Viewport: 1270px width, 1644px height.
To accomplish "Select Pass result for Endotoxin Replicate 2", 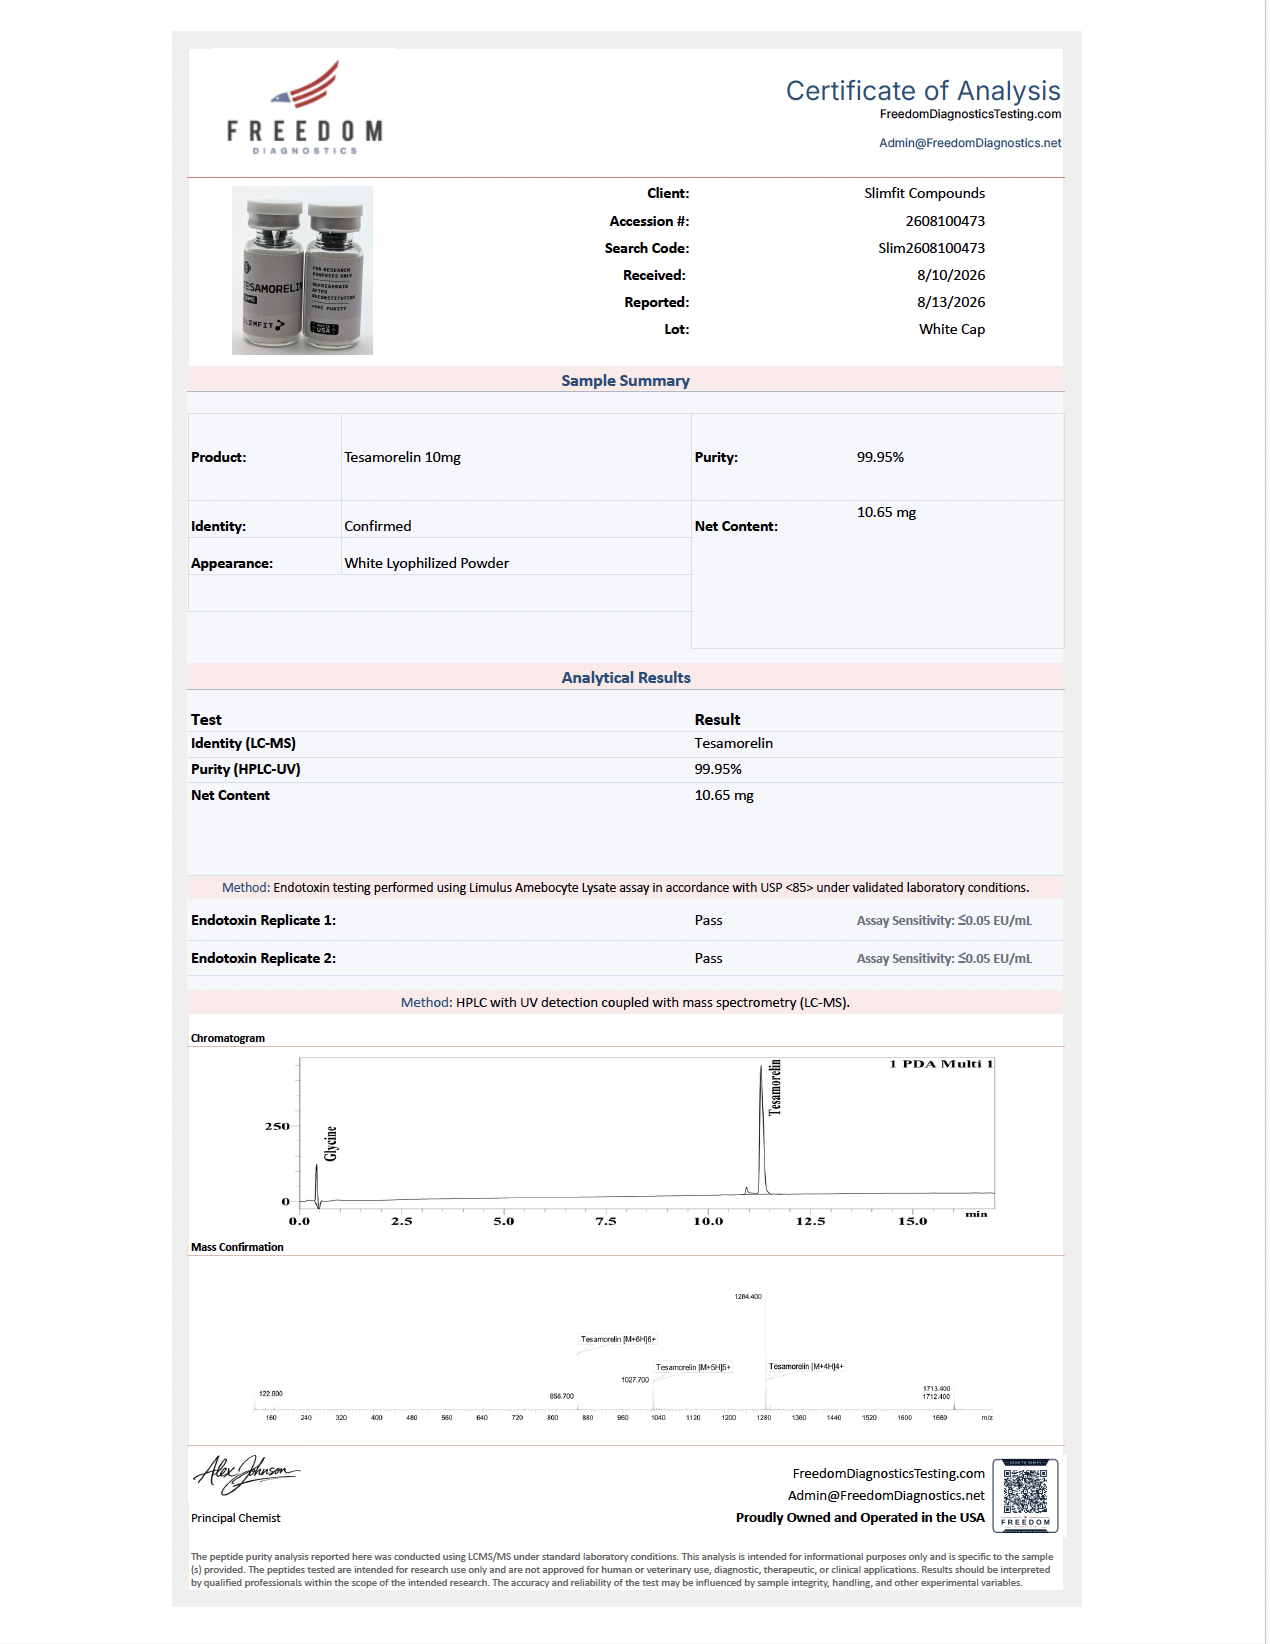I will [x=708, y=958].
